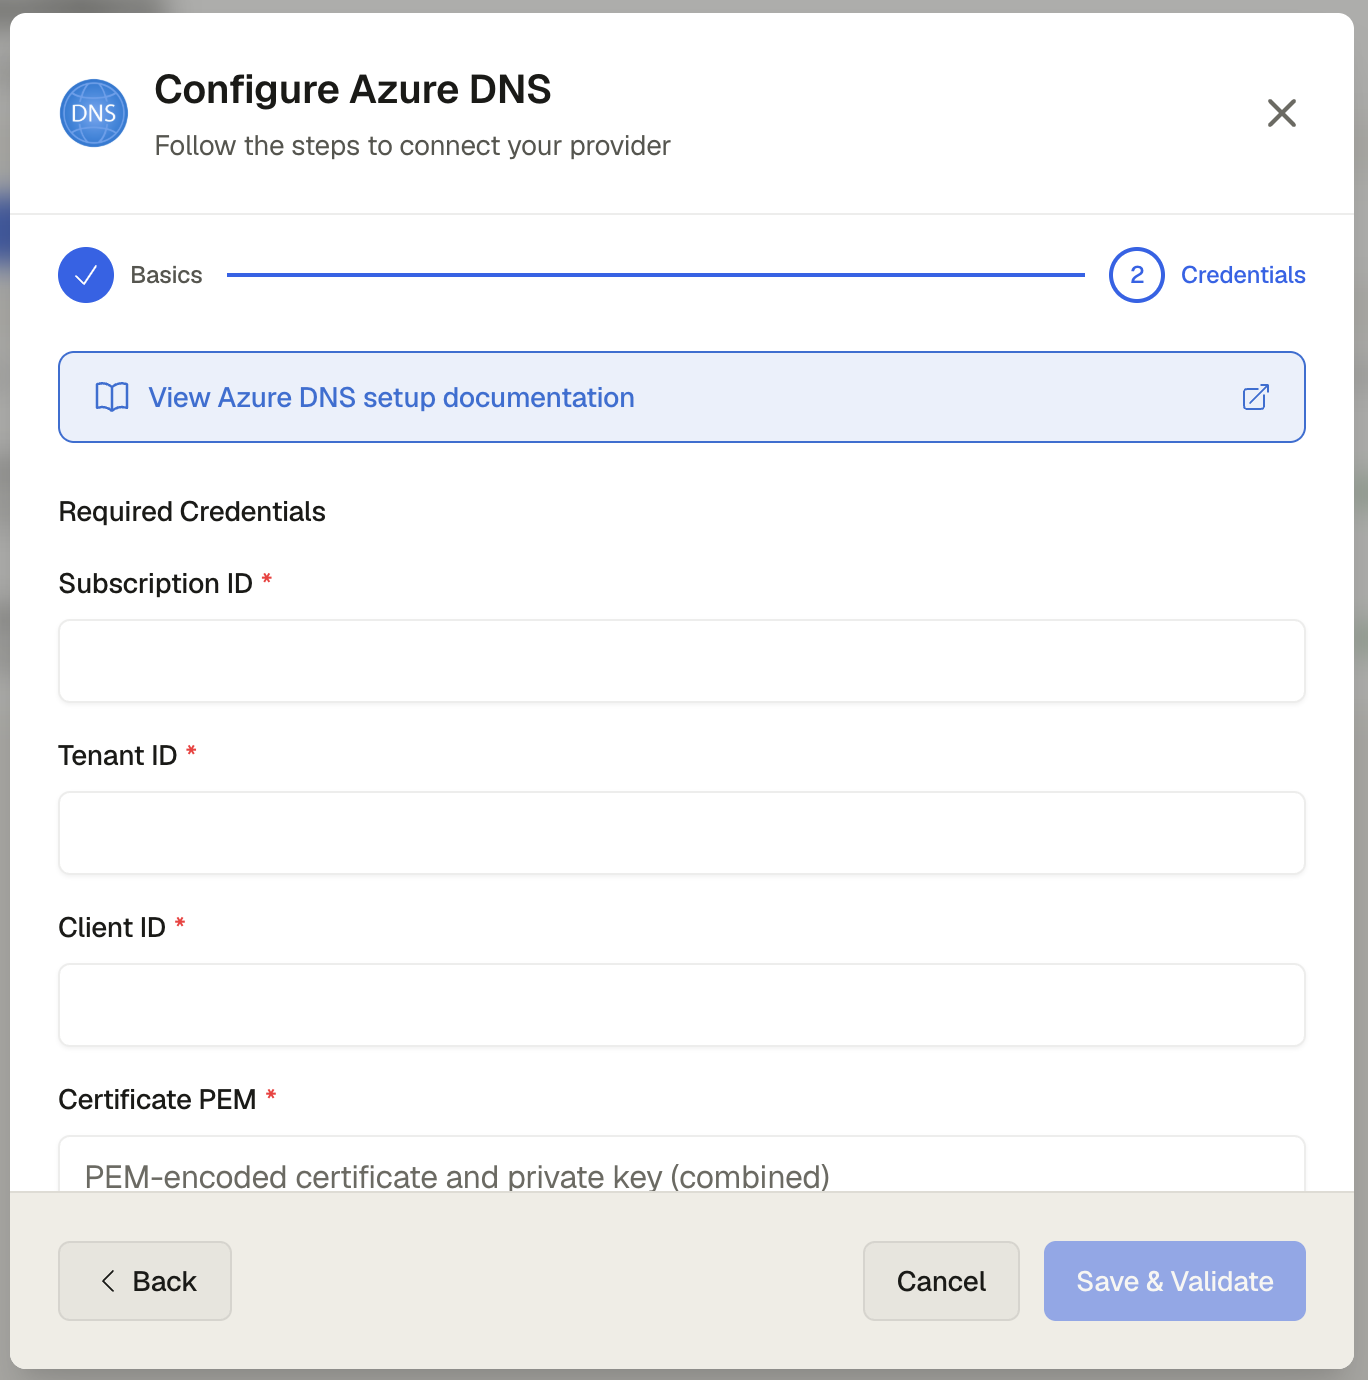Focus the Subscription ID input field
Screen dimensions: 1368x1380
point(682,661)
